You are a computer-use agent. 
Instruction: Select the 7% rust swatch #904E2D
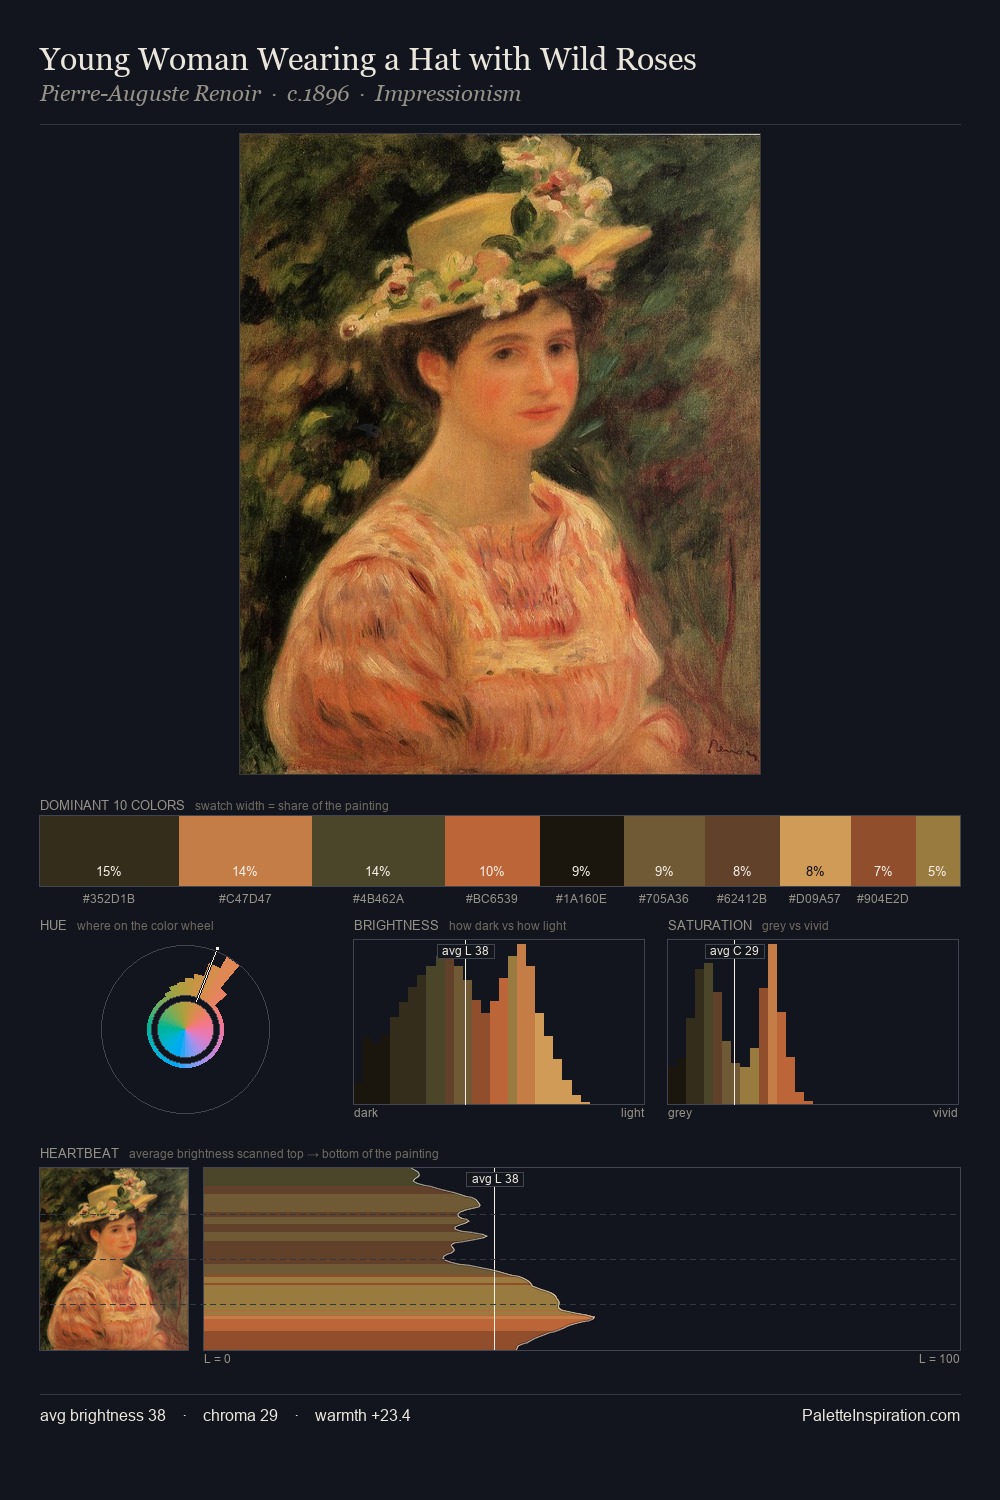click(883, 851)
